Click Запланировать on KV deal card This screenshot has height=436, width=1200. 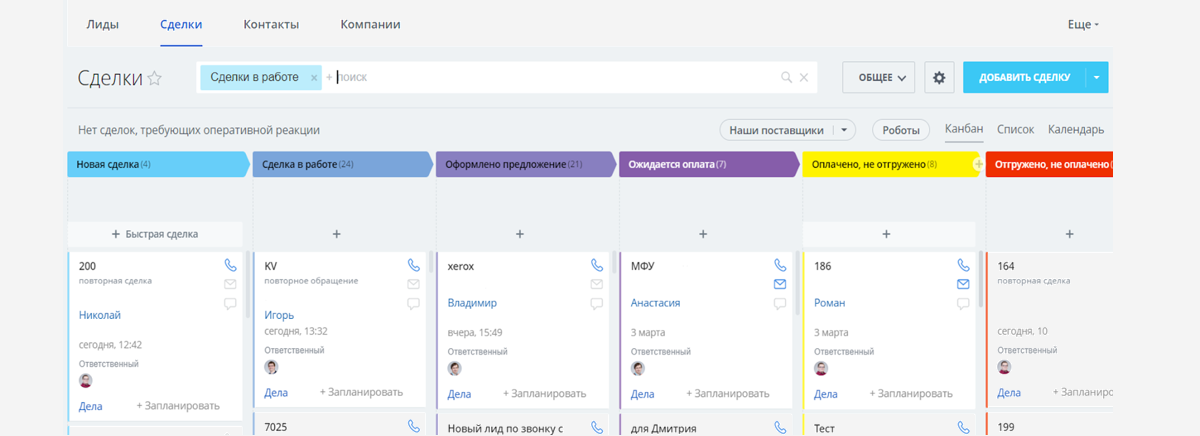[361, 393]
